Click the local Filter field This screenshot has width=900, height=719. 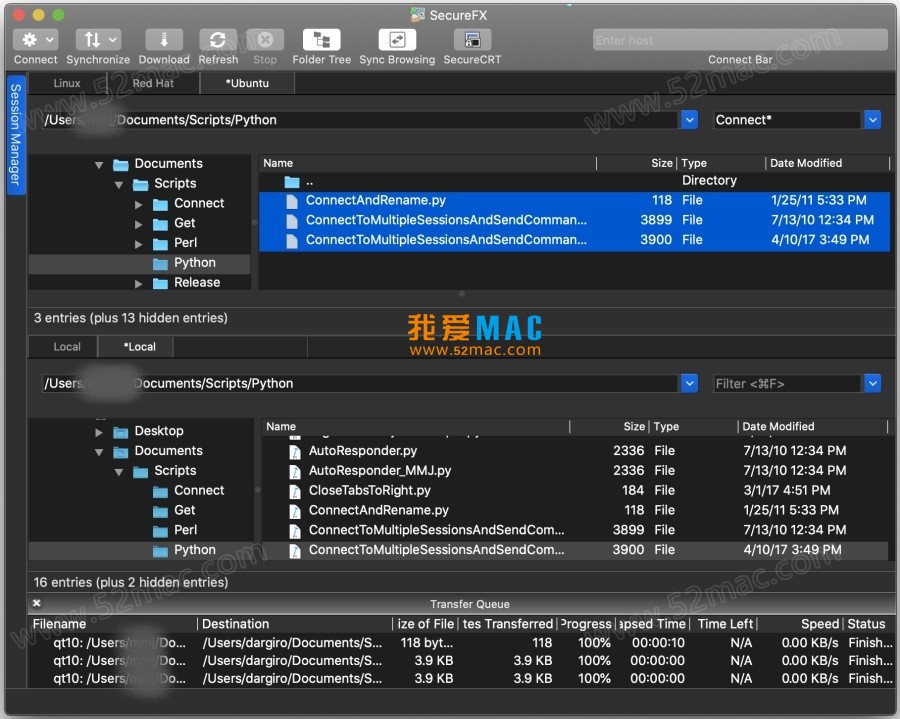click(789, 383)
